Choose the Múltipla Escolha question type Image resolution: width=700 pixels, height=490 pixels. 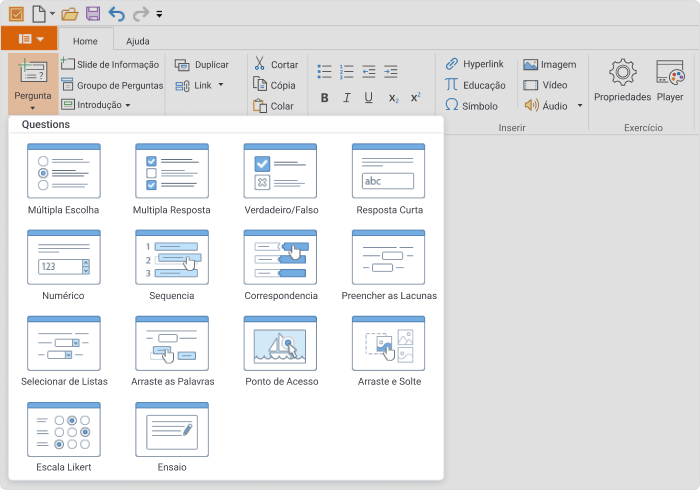(63, 179)
